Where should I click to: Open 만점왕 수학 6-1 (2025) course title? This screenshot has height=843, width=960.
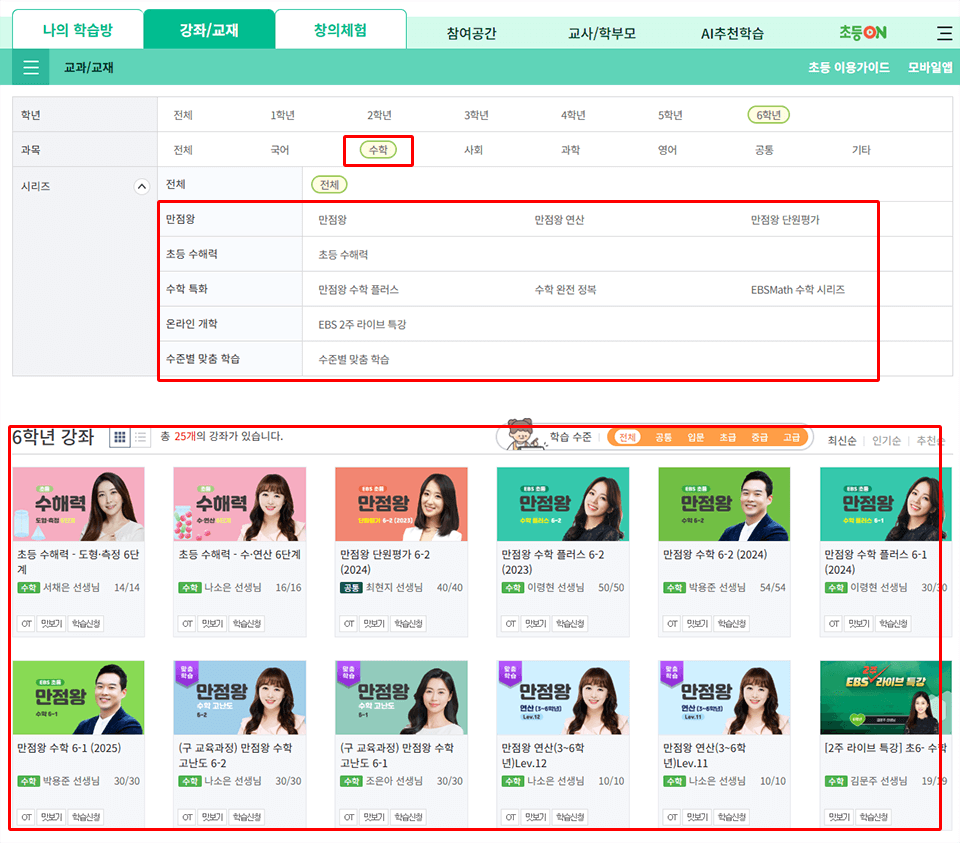(x=69, y=748)
